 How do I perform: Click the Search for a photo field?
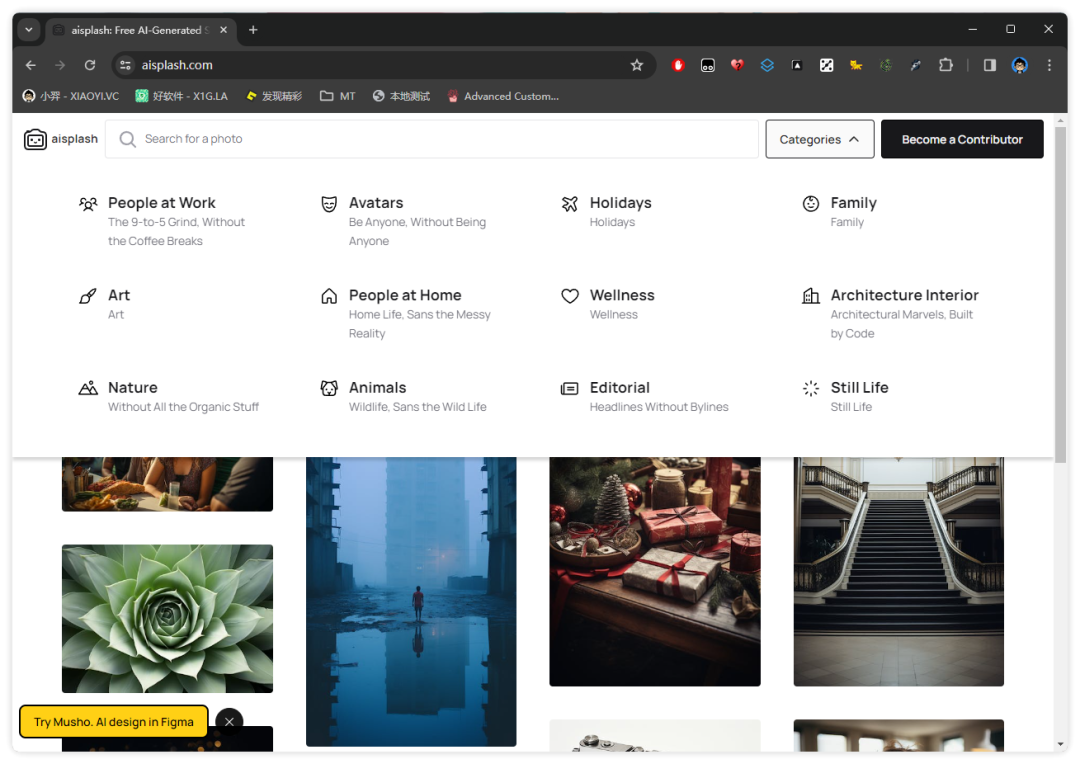point(432,139)
